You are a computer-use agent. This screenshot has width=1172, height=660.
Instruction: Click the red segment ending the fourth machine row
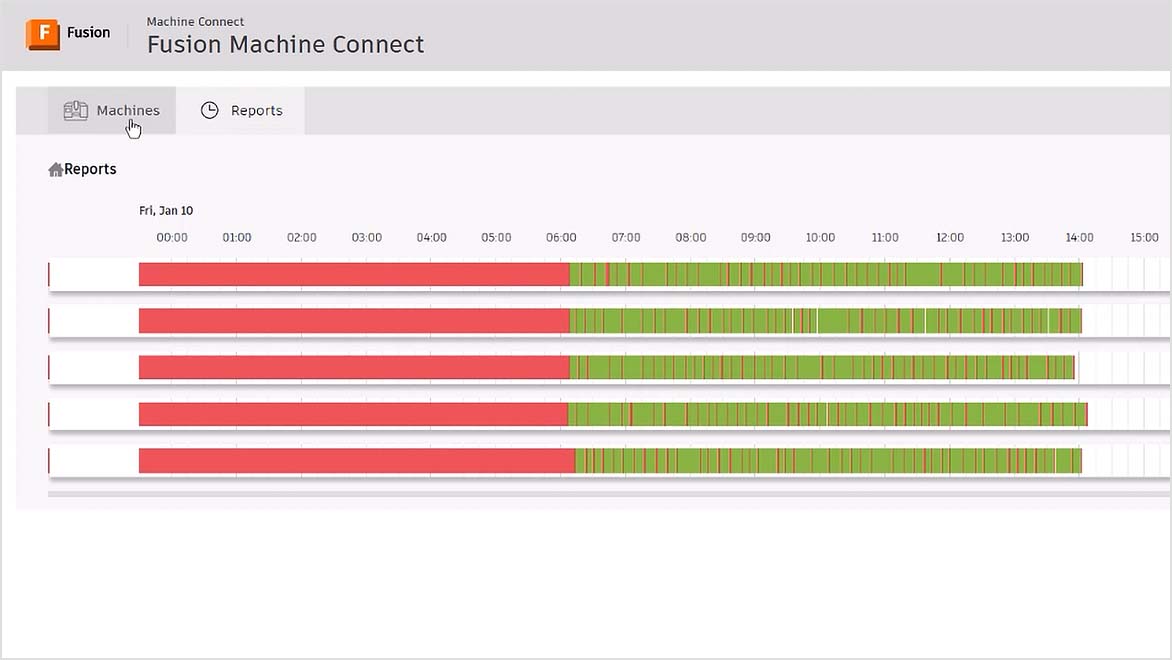click(x=1085, y=412)
